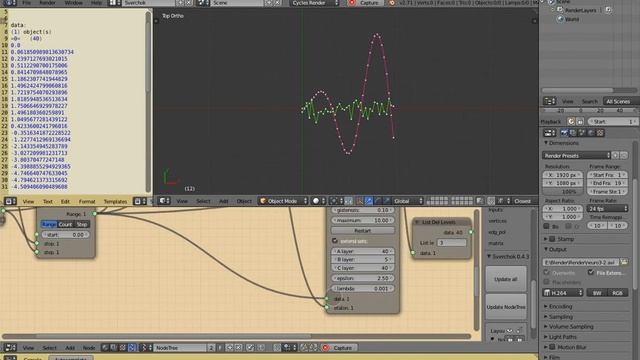Toggle the Border checkbox under Aspect Ratio
This screenshot has height=360, width=640.
[547, 226]
